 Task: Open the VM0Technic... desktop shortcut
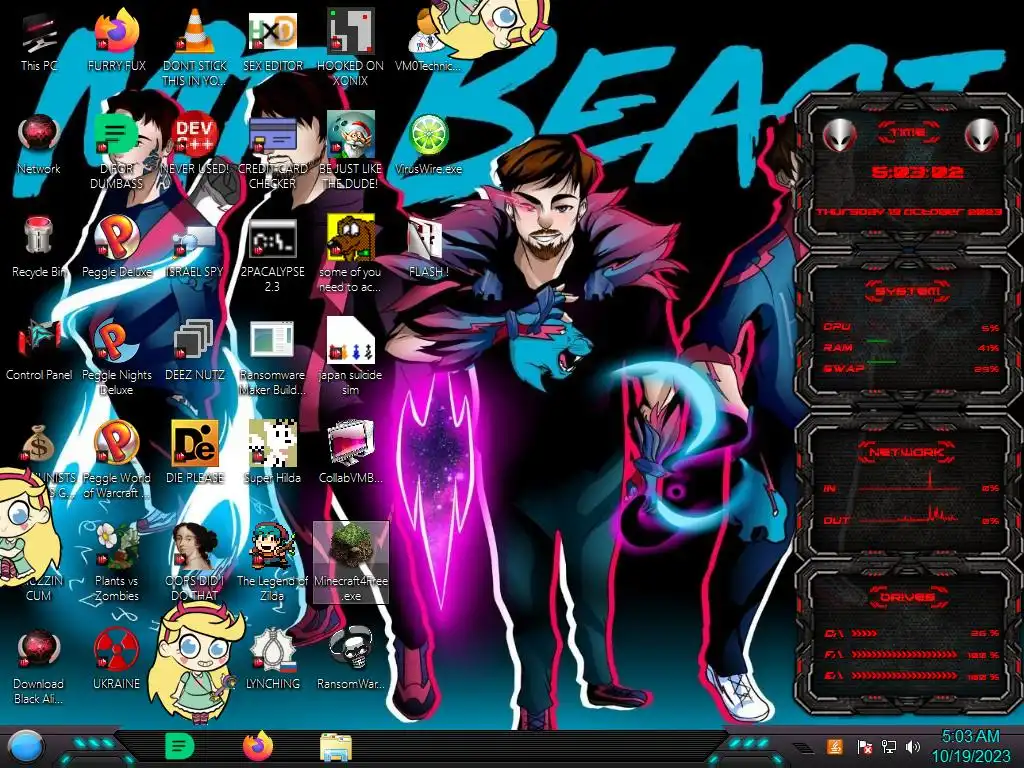coord(428,41)
